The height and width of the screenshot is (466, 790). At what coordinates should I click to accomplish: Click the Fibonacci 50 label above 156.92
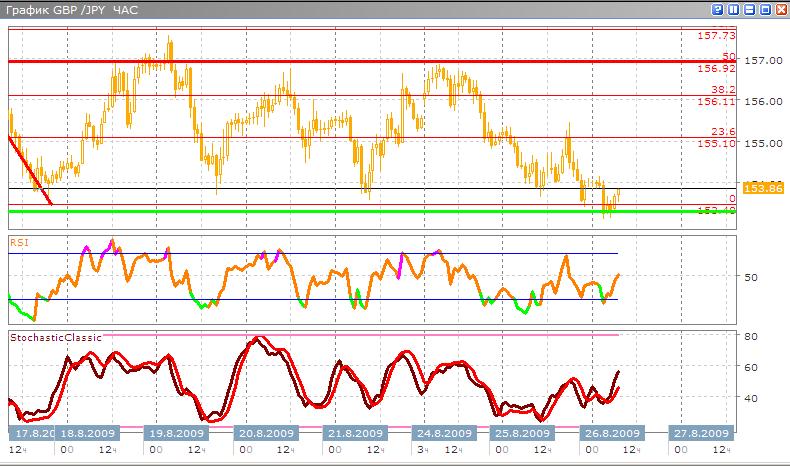coord(729,56)
